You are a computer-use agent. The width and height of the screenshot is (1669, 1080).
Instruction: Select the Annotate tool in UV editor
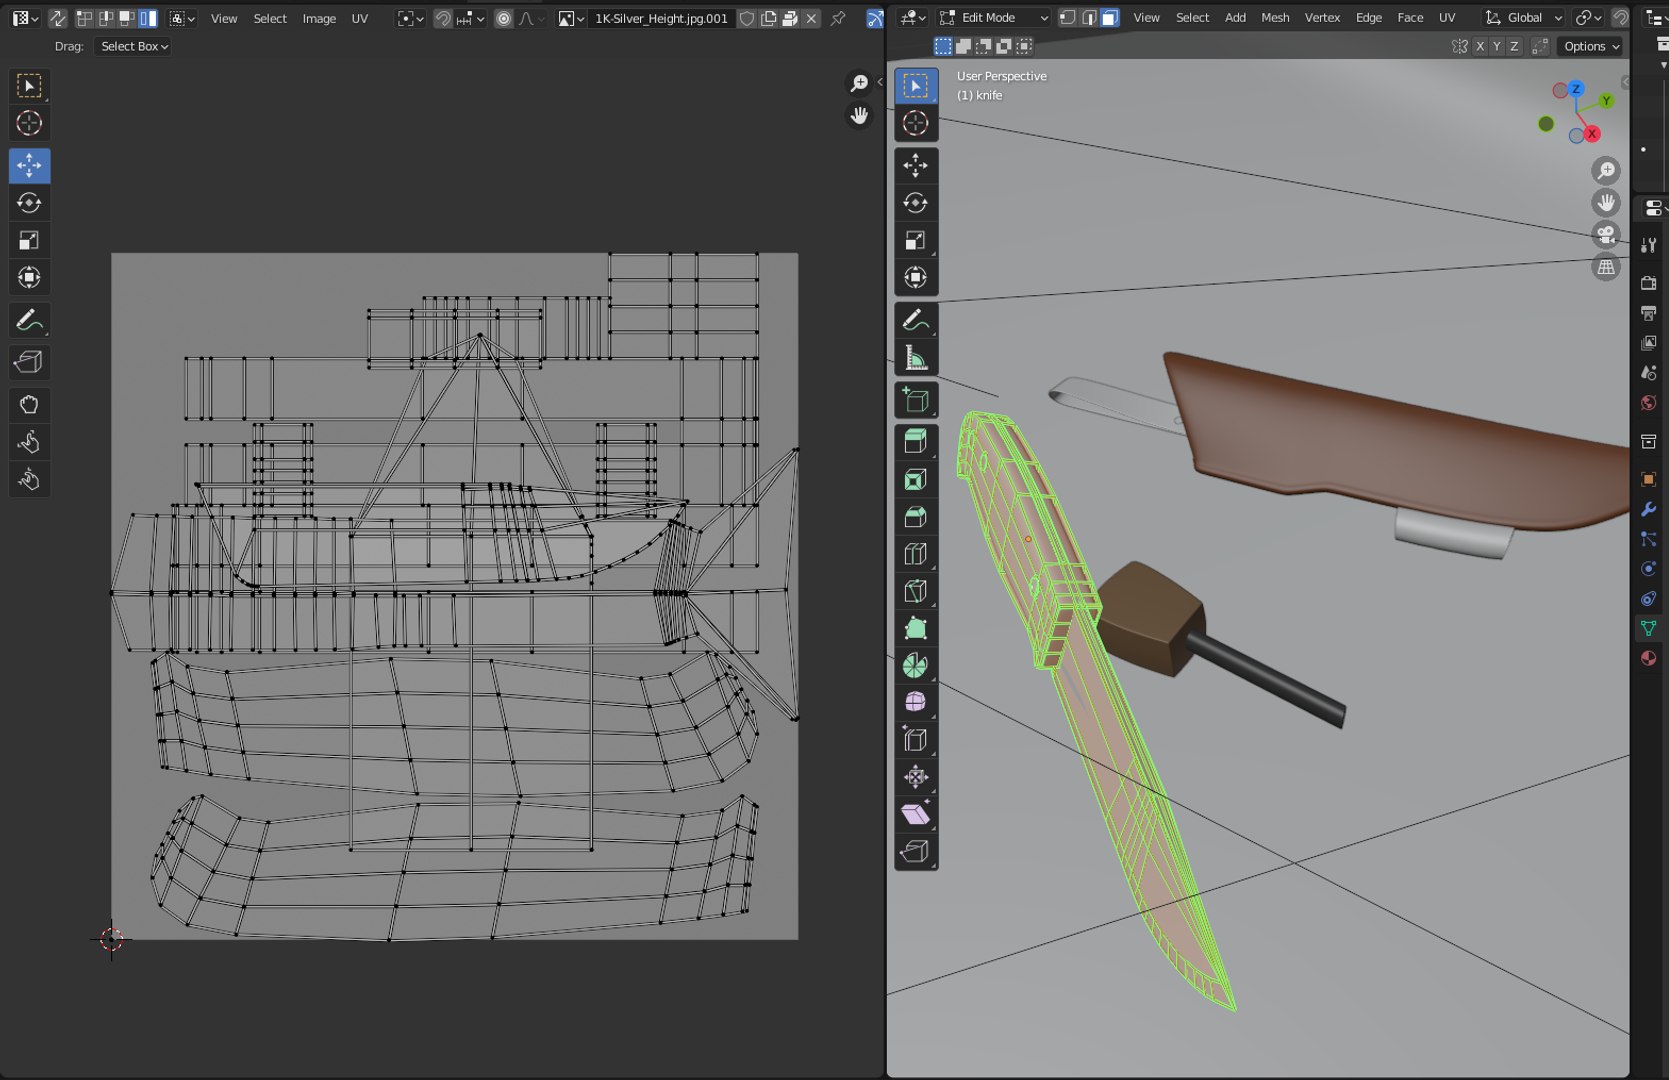[x=29, y=320]
